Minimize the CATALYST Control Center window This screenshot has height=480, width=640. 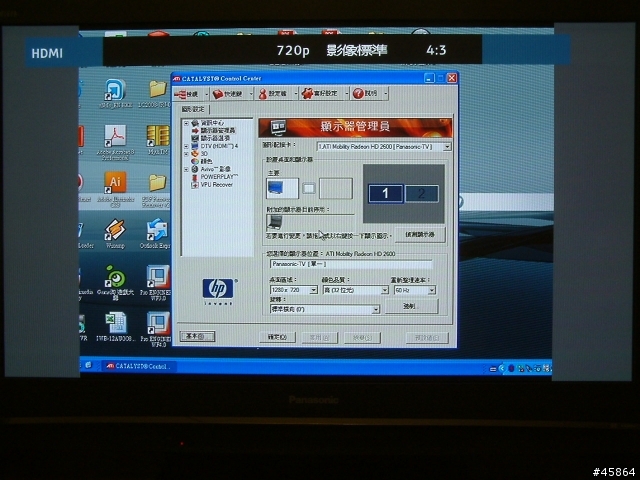[x=429, y=78]
